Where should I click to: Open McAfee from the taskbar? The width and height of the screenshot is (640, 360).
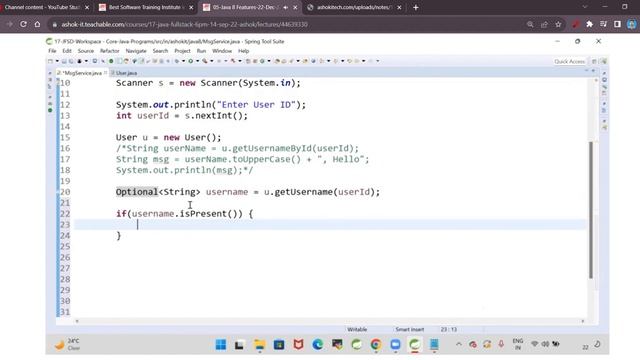(x=298, y=345)
